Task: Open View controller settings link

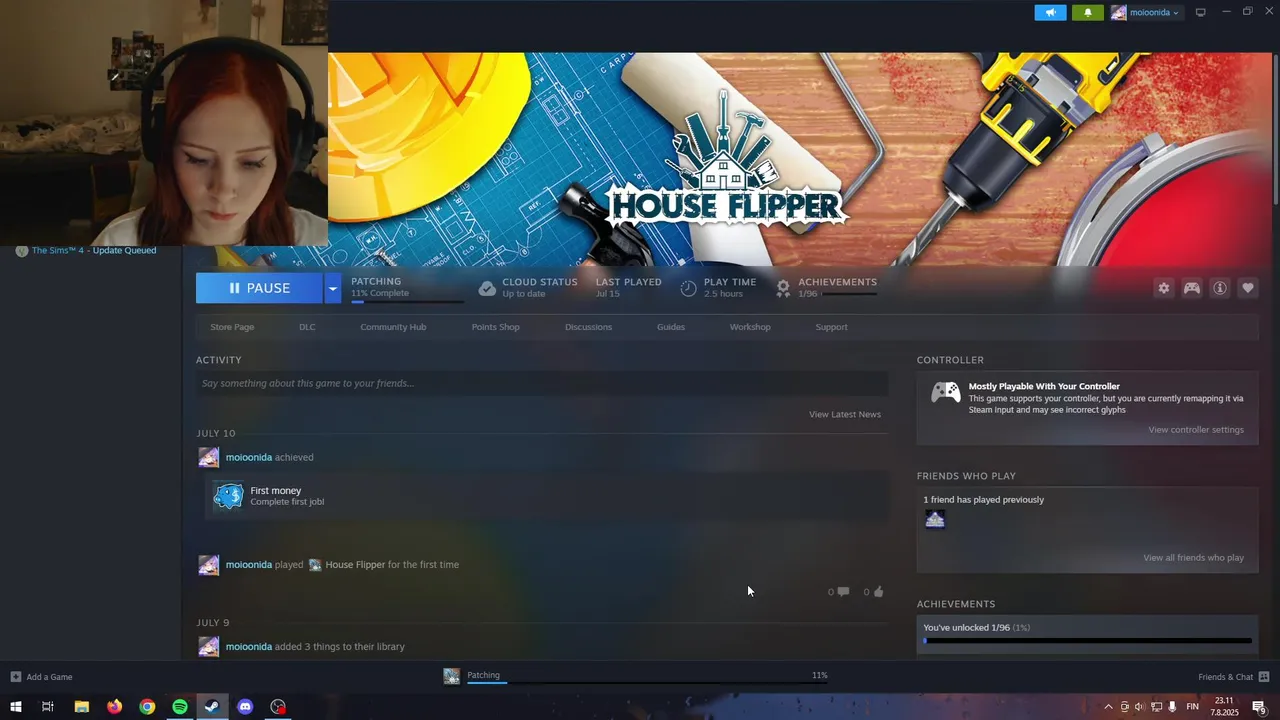Action: 1196,430
